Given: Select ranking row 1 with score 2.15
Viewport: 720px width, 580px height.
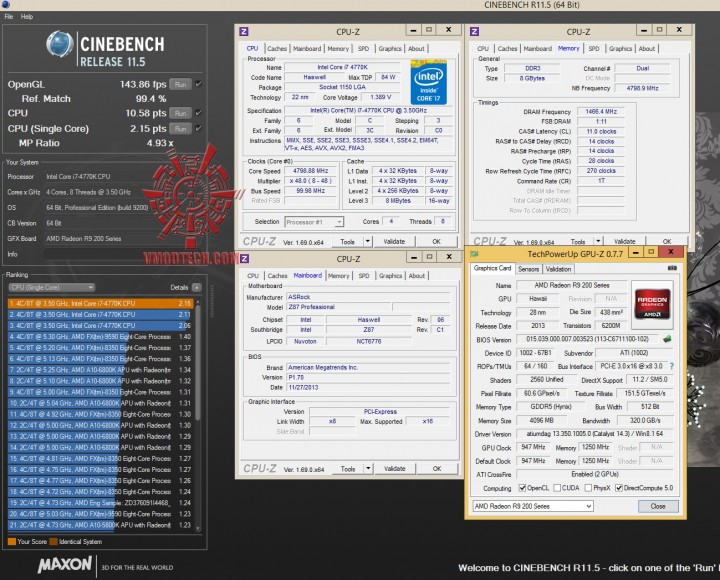Looking at the screenshot, I should tap(100, 304).
